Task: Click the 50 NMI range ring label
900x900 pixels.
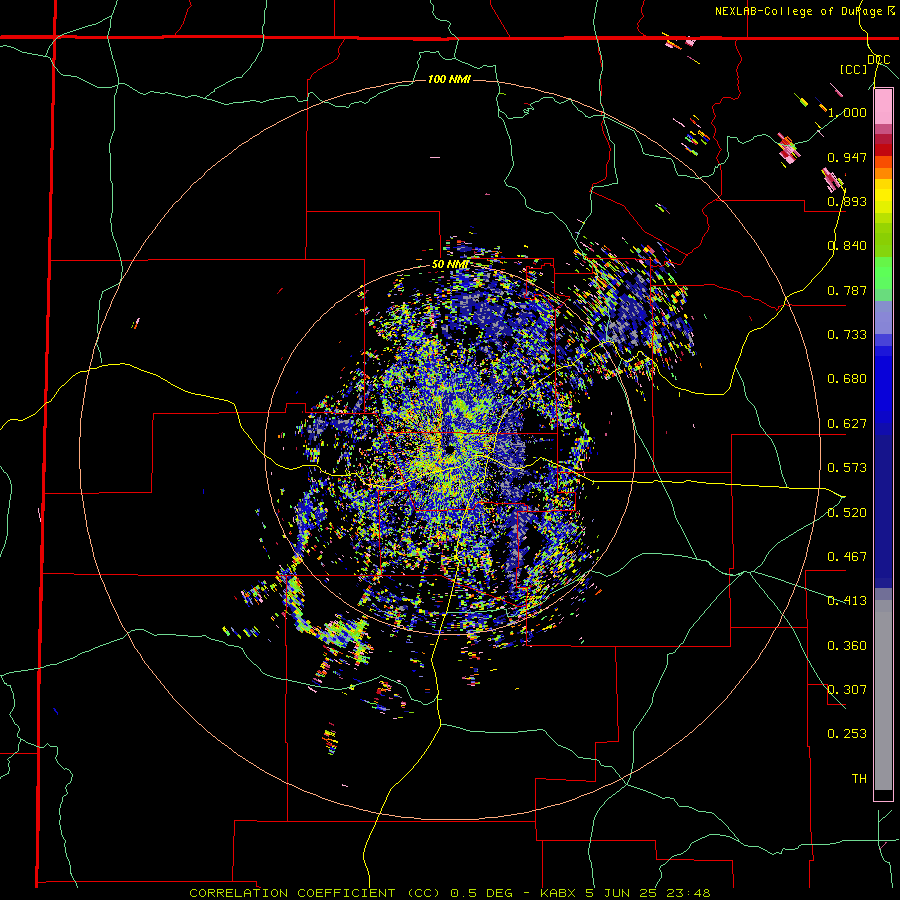Action: point(450,265)
